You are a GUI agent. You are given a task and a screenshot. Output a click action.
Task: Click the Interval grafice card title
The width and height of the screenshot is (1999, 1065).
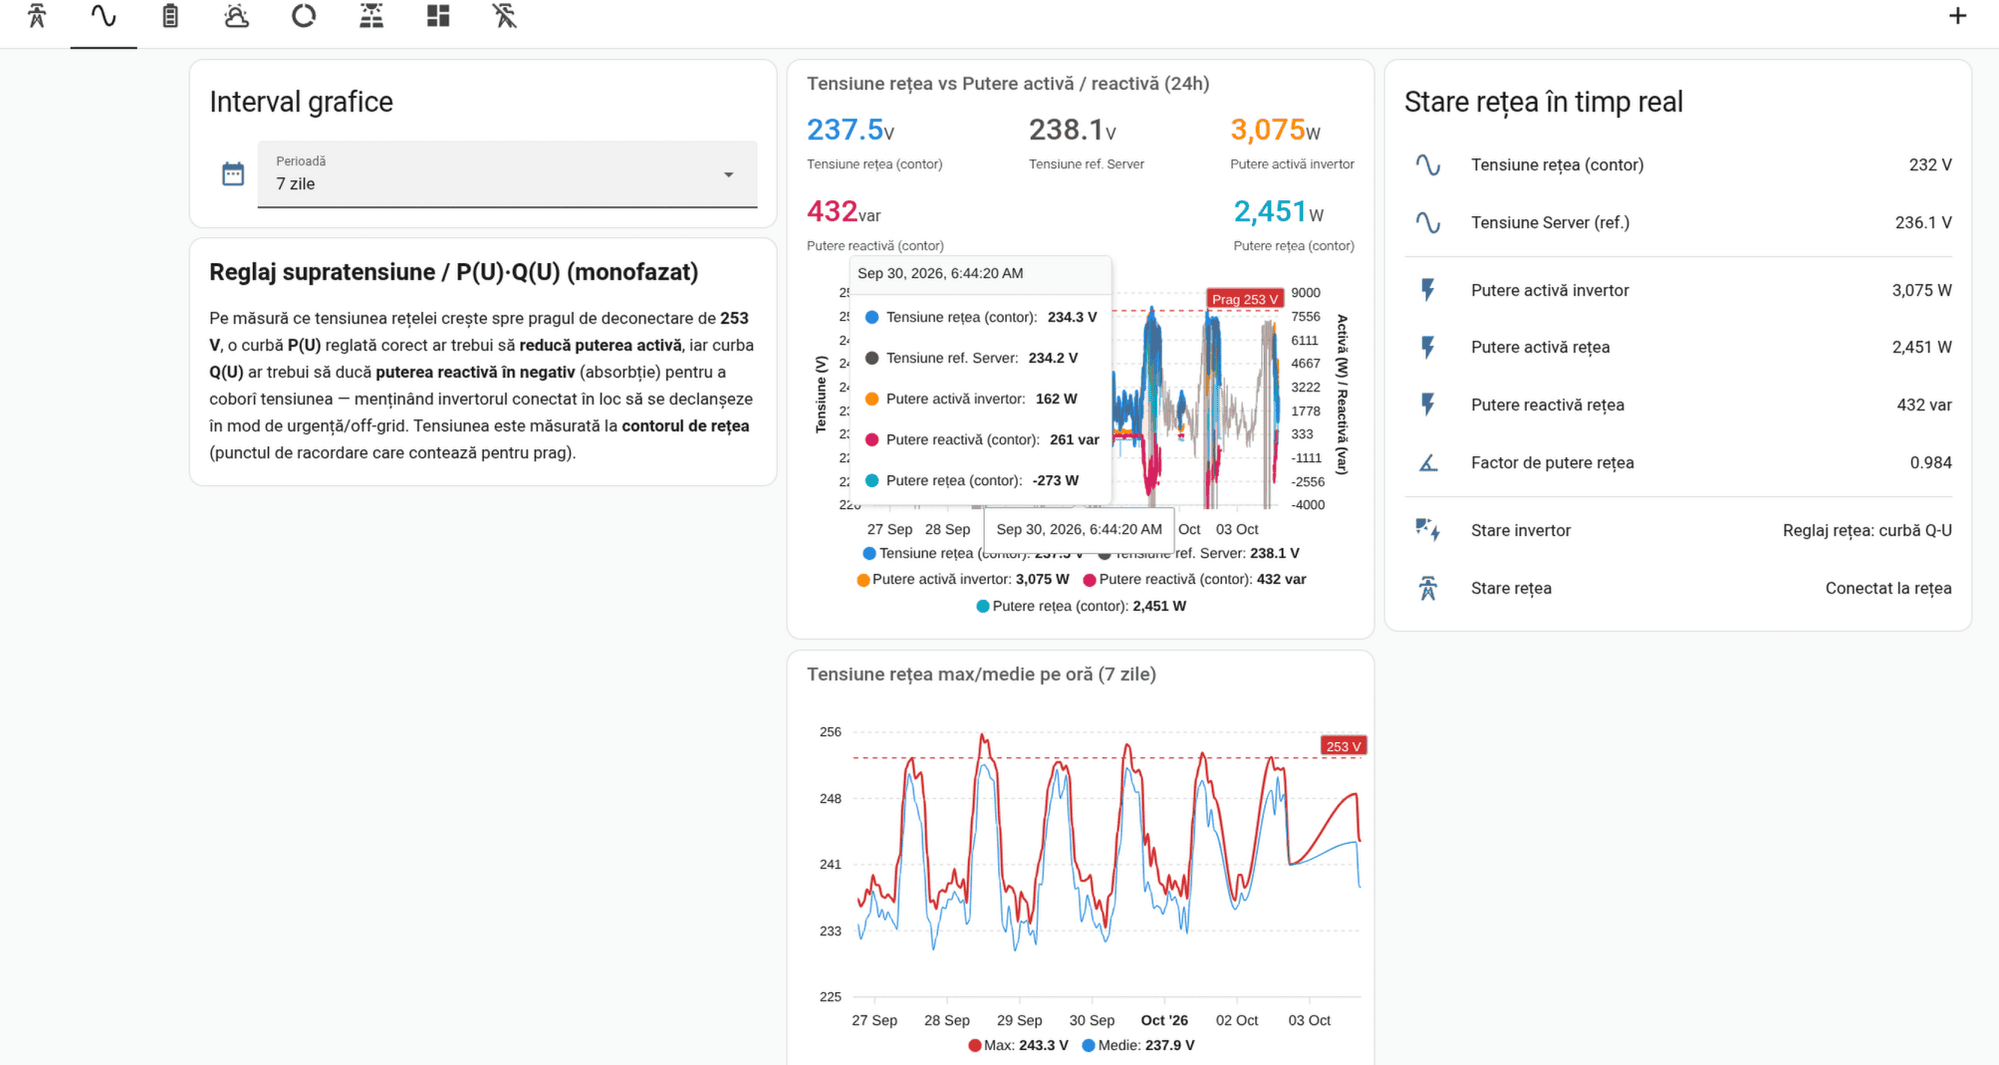tap(301, 102)
